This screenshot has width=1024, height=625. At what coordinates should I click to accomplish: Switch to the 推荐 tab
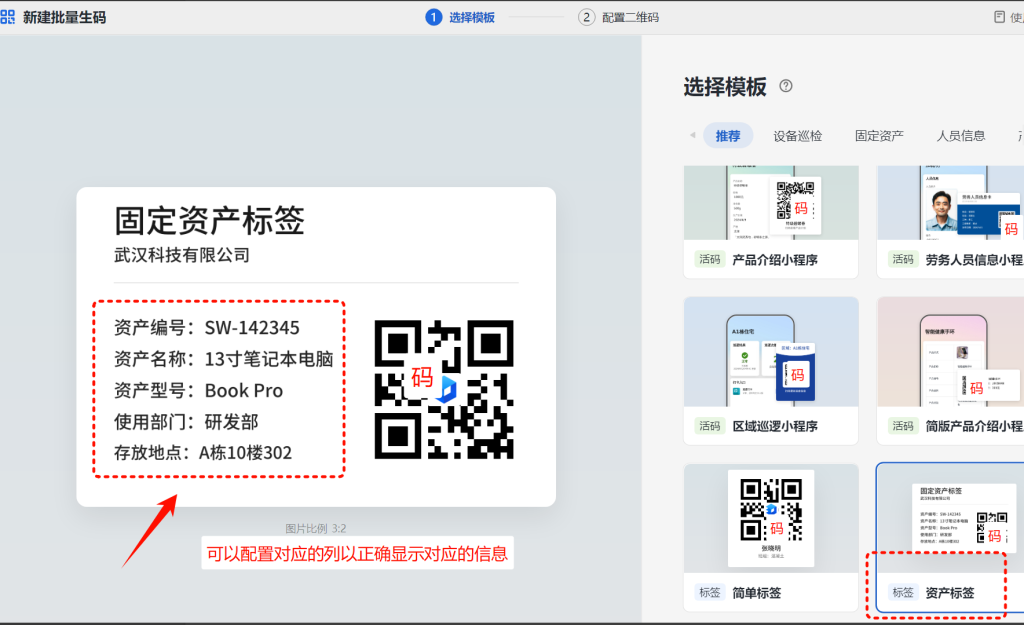728,136
